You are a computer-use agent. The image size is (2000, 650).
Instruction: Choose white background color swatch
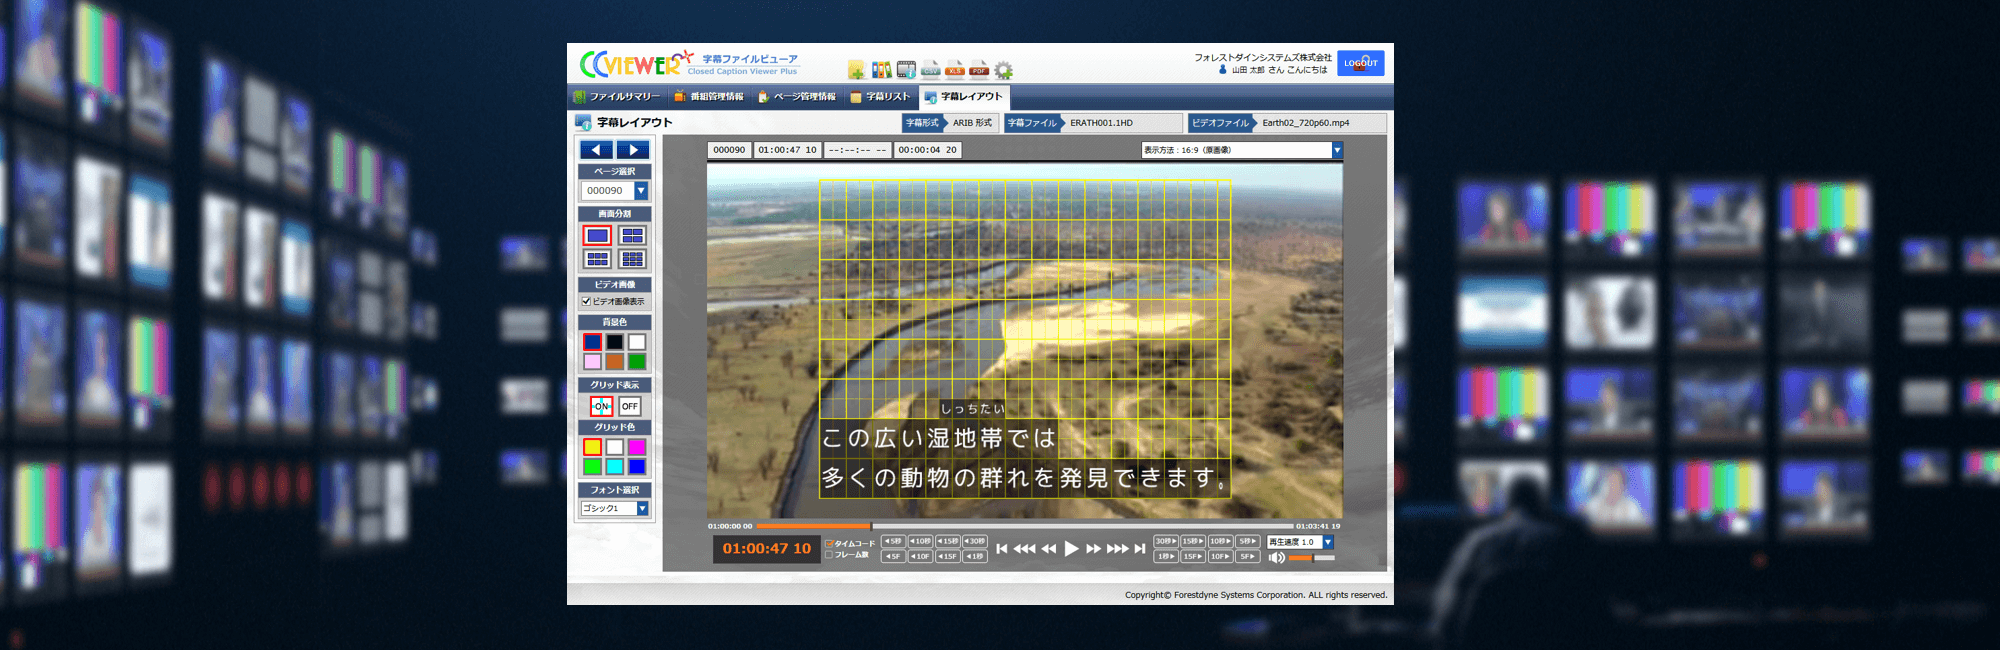[637, 342]
